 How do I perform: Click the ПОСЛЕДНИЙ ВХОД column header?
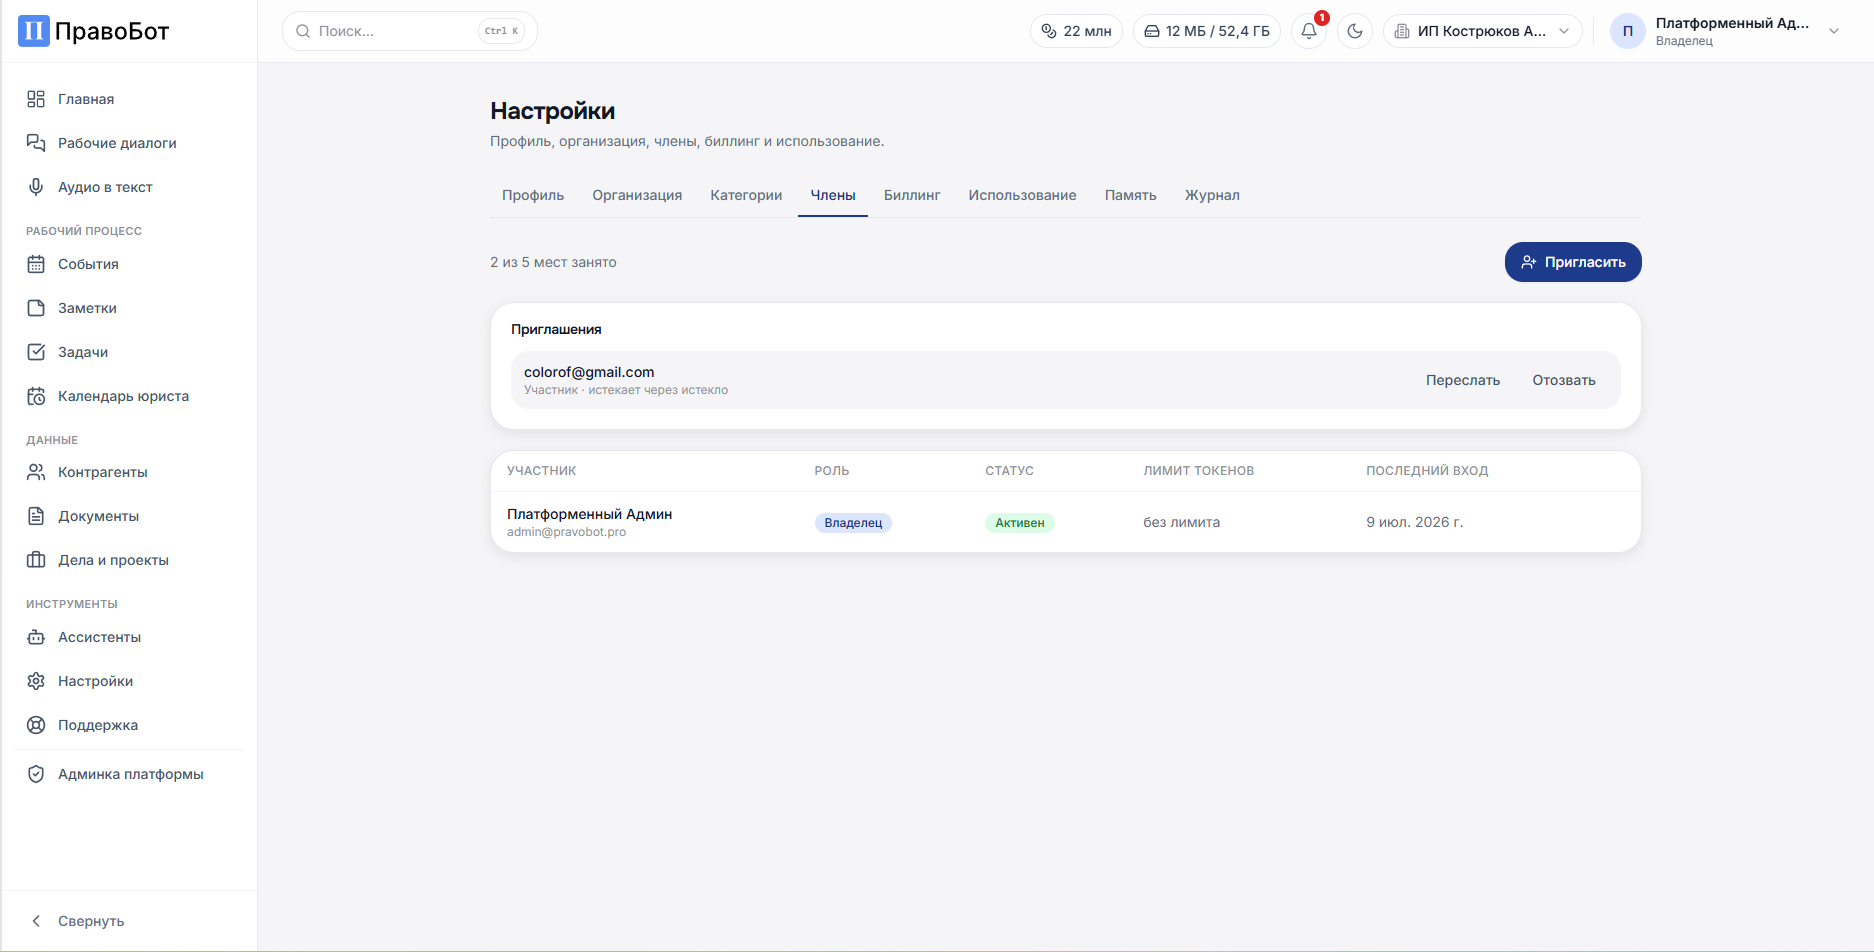click(1427, 471)
